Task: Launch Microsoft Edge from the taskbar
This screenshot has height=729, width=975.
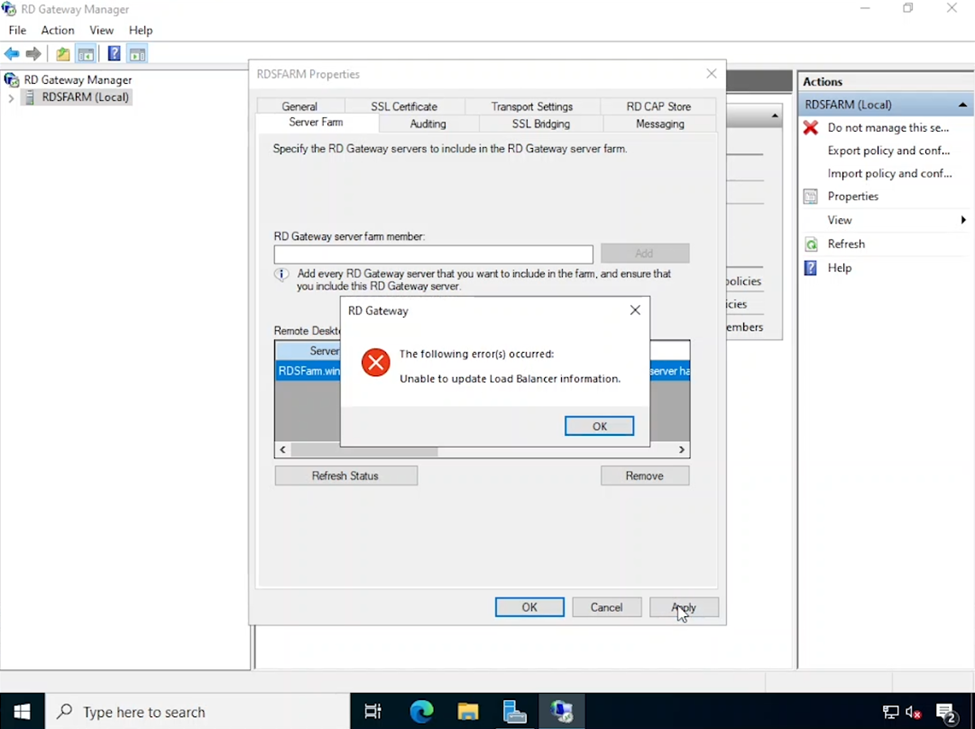Action: click(x=421, y=711)
